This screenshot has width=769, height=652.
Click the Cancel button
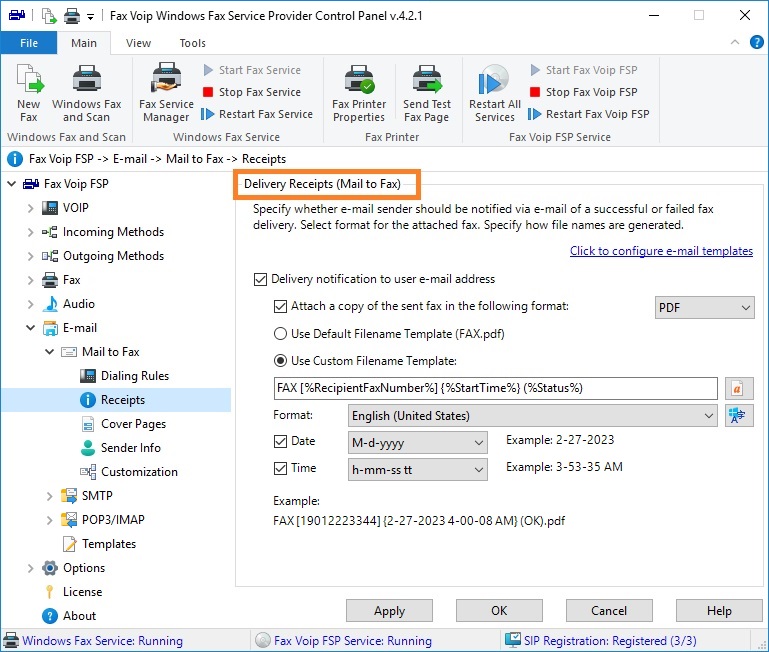tap(609, 611)
